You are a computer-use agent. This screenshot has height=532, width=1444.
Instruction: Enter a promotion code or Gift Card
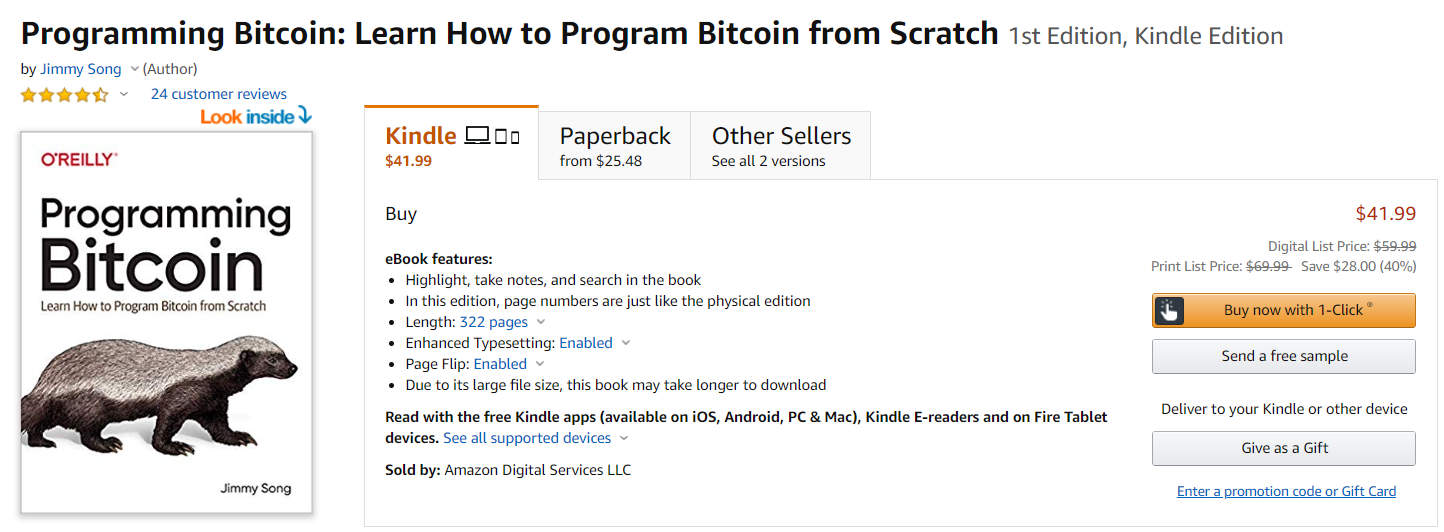pyautogui.click(x=1286, y=491)
